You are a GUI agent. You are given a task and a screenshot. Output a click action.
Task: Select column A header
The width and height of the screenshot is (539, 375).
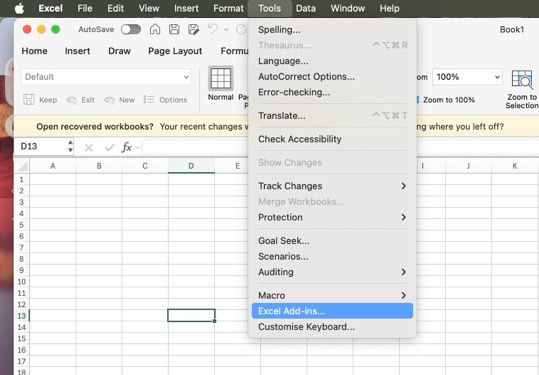tap(53, 166)
